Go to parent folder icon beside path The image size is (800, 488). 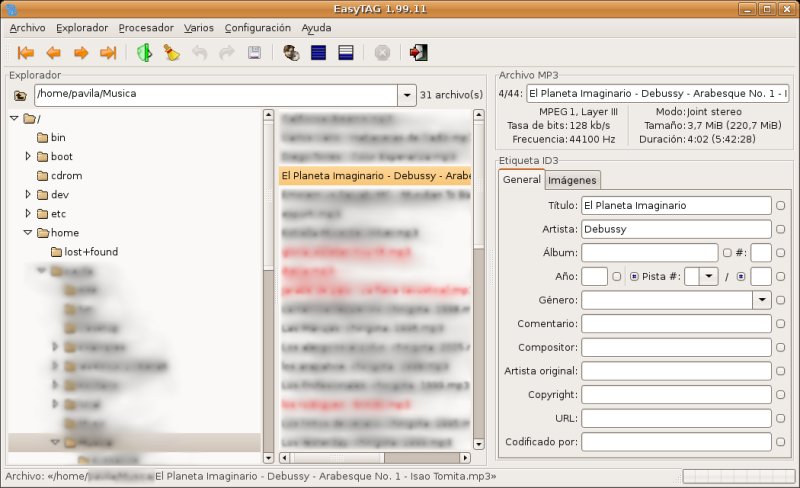(20, 96)
